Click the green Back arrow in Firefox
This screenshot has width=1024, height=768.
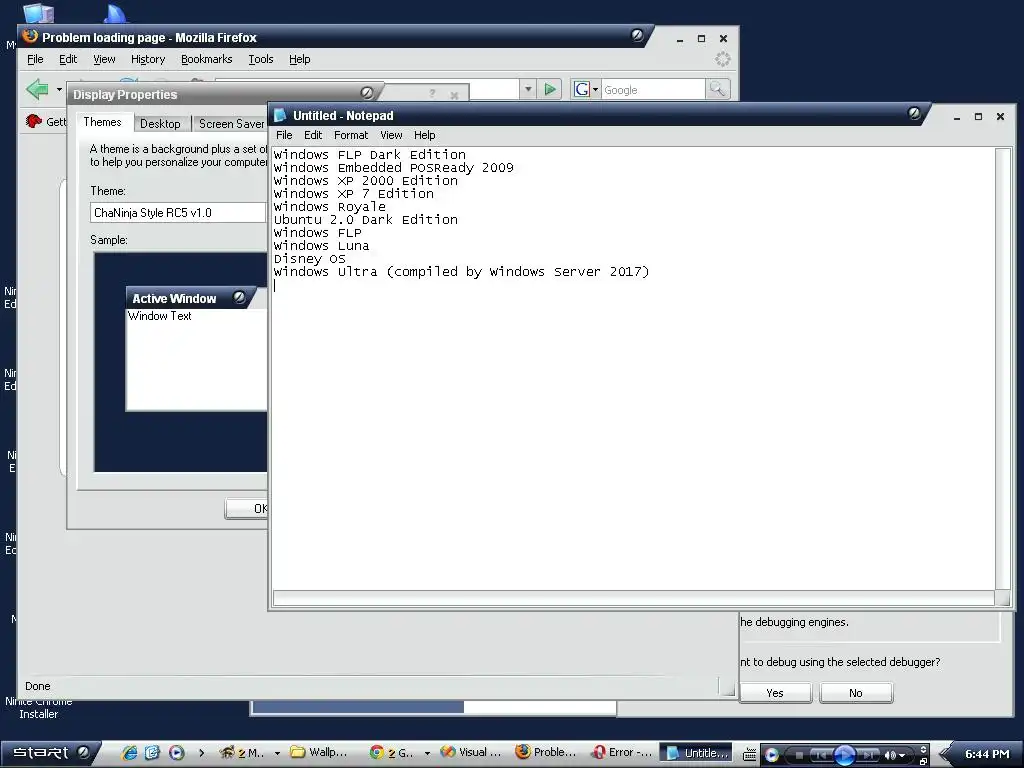pyautogui.click(x=37, y=89)
